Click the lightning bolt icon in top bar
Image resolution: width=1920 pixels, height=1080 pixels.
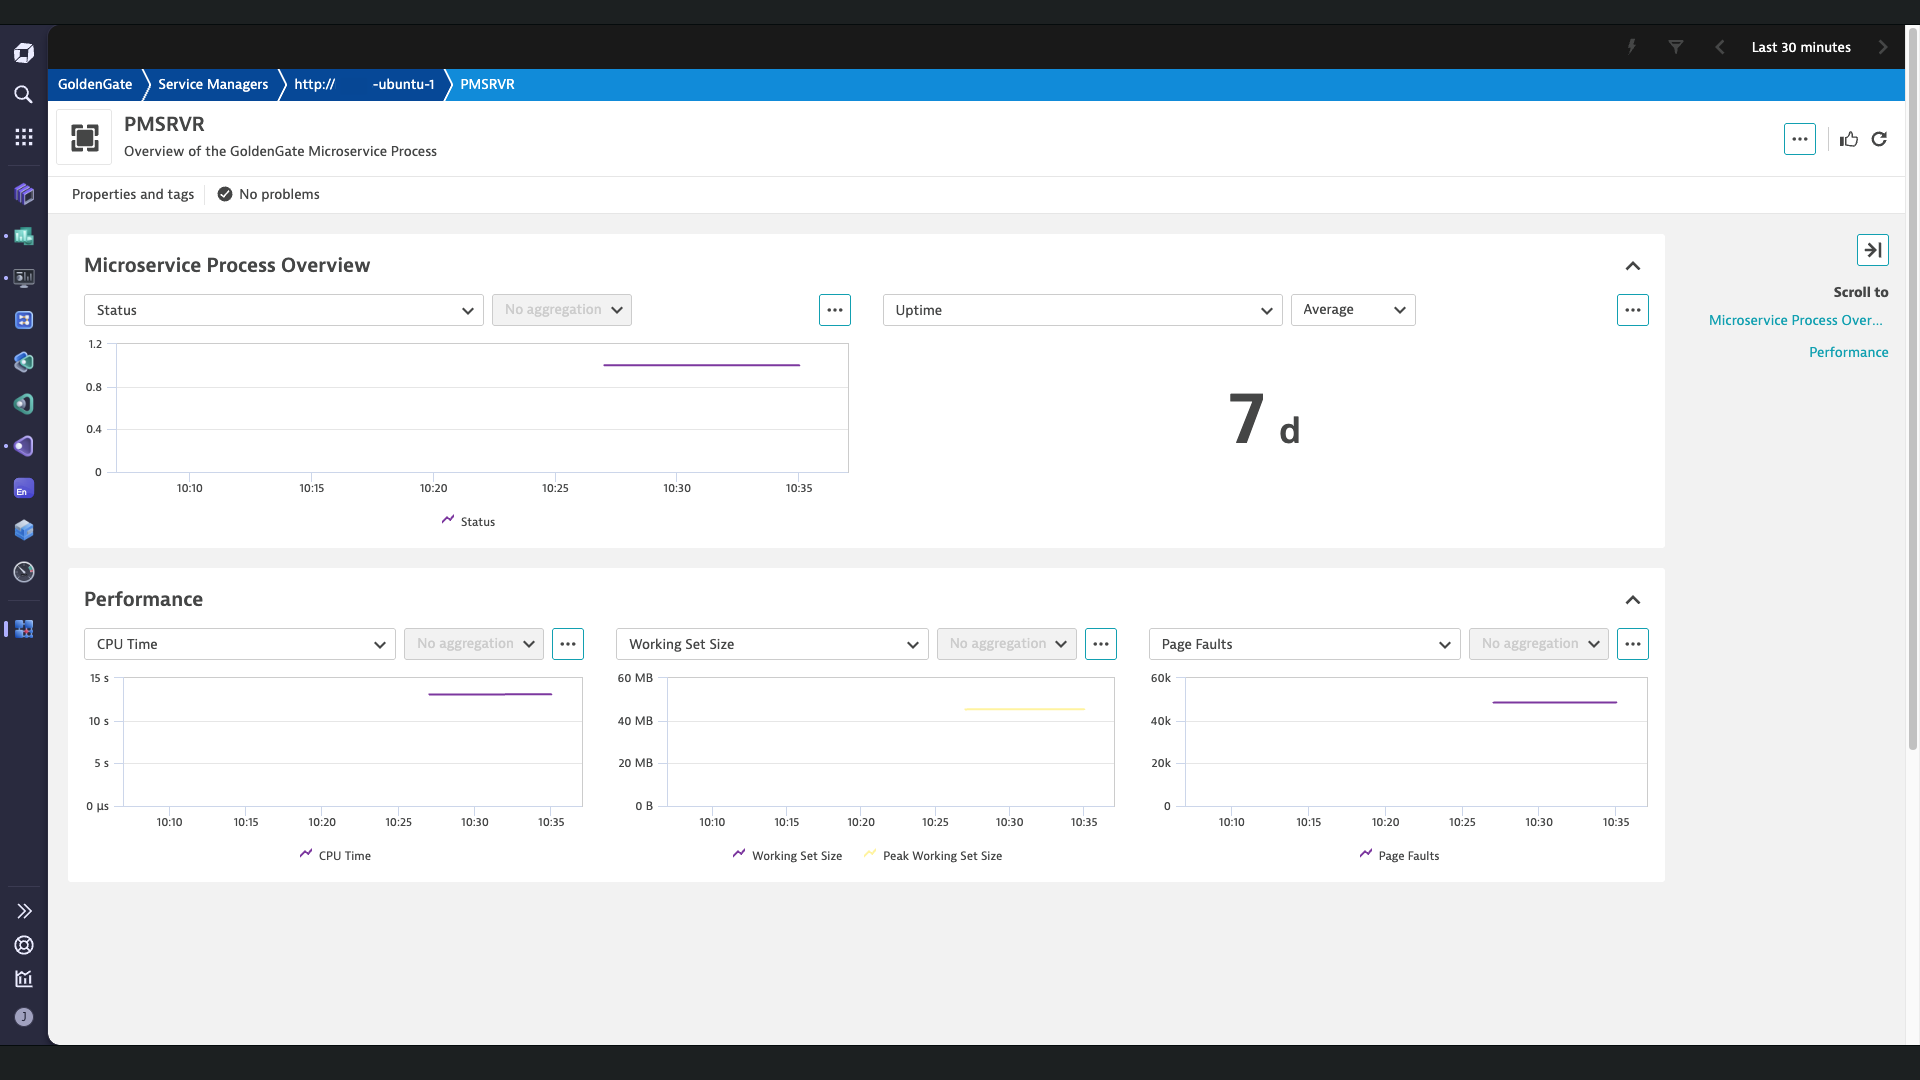click(1632, 47)
